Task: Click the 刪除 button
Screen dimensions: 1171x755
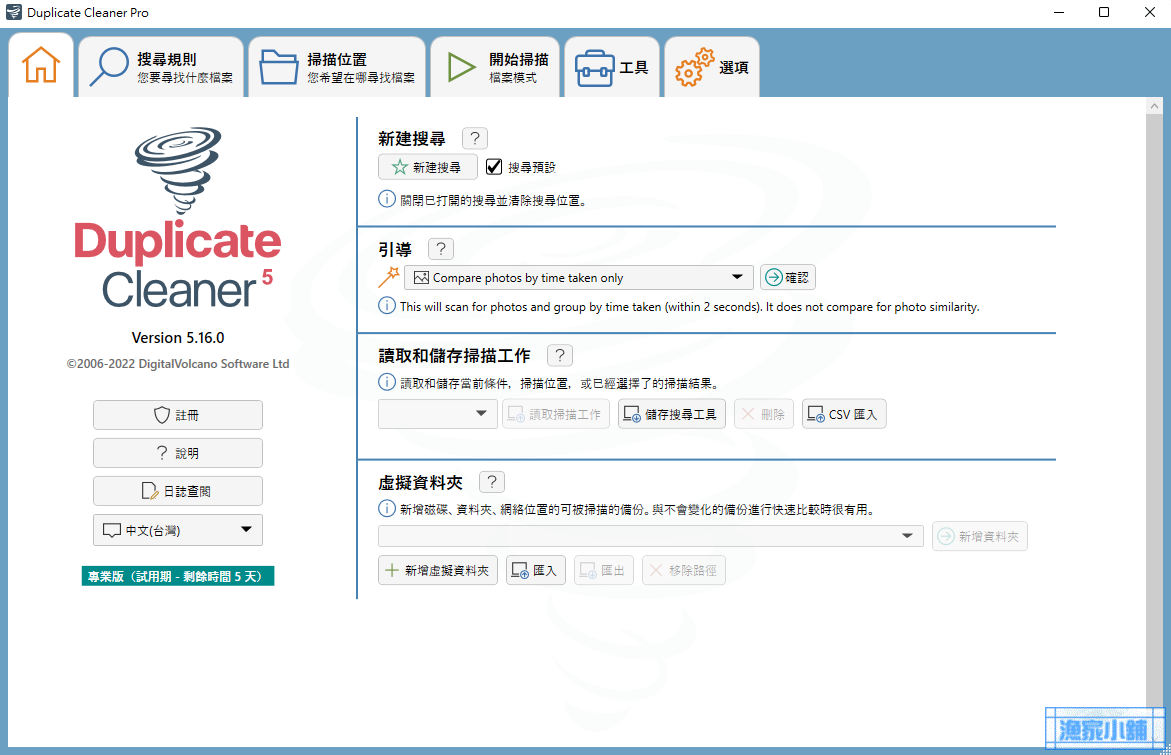Action: click(764, 414)
